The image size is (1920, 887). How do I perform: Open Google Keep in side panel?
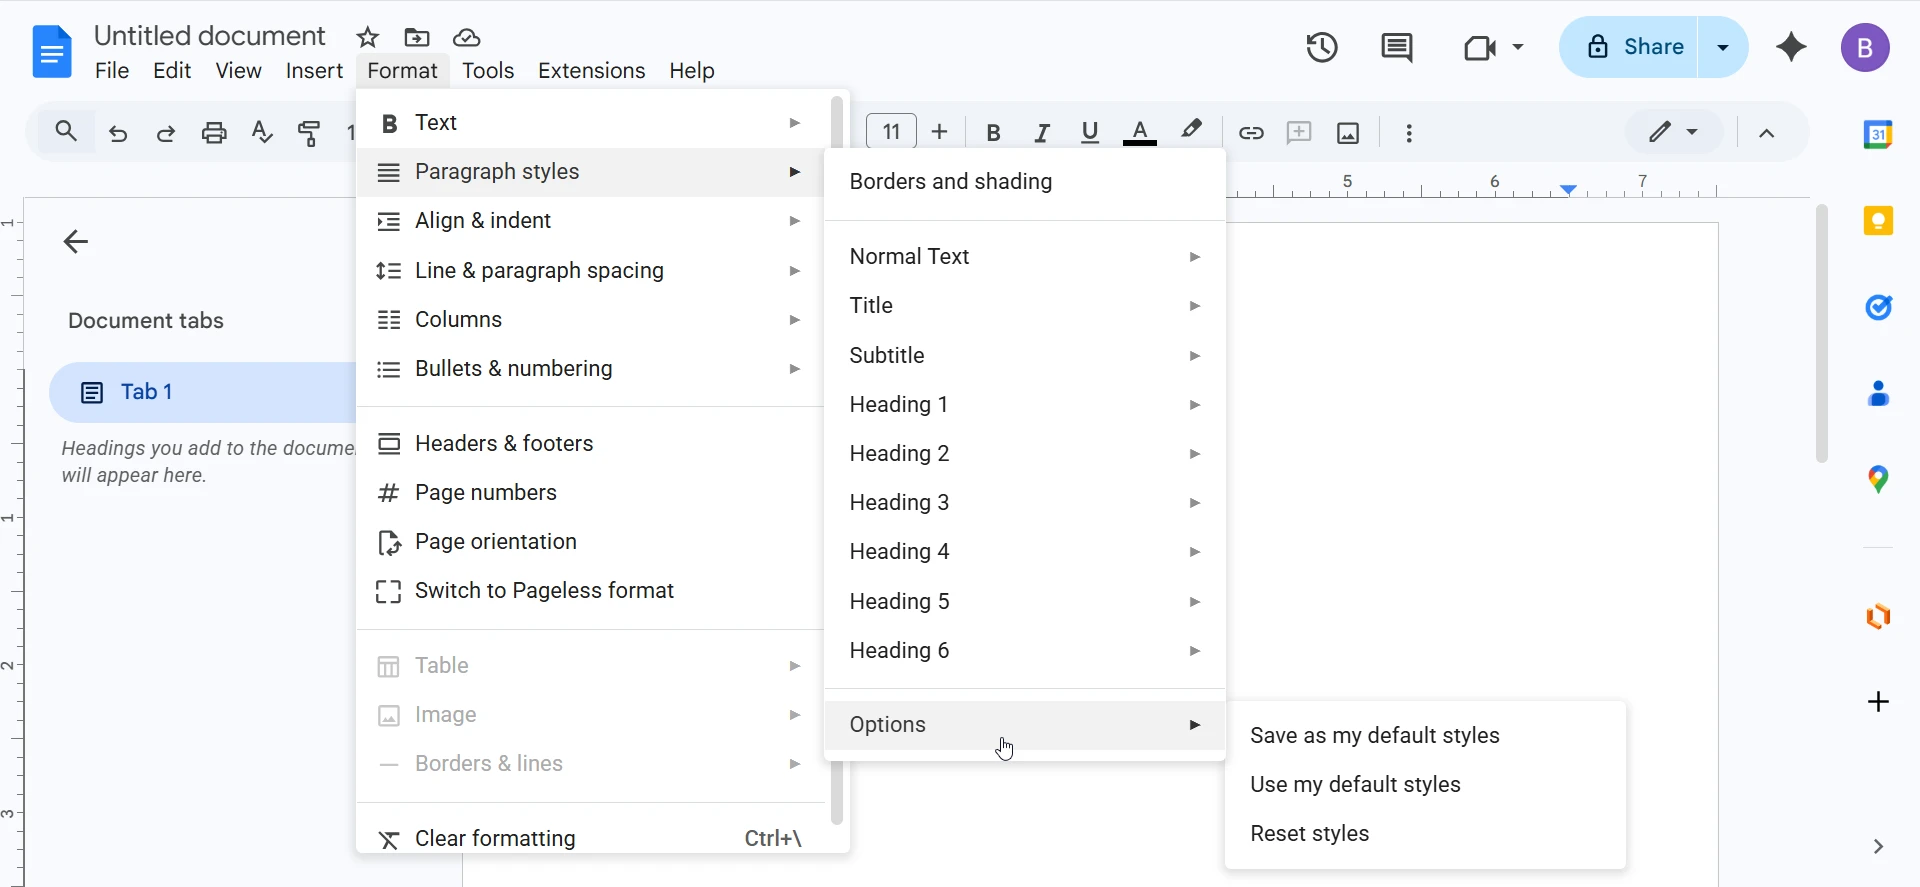[1878, 221]
